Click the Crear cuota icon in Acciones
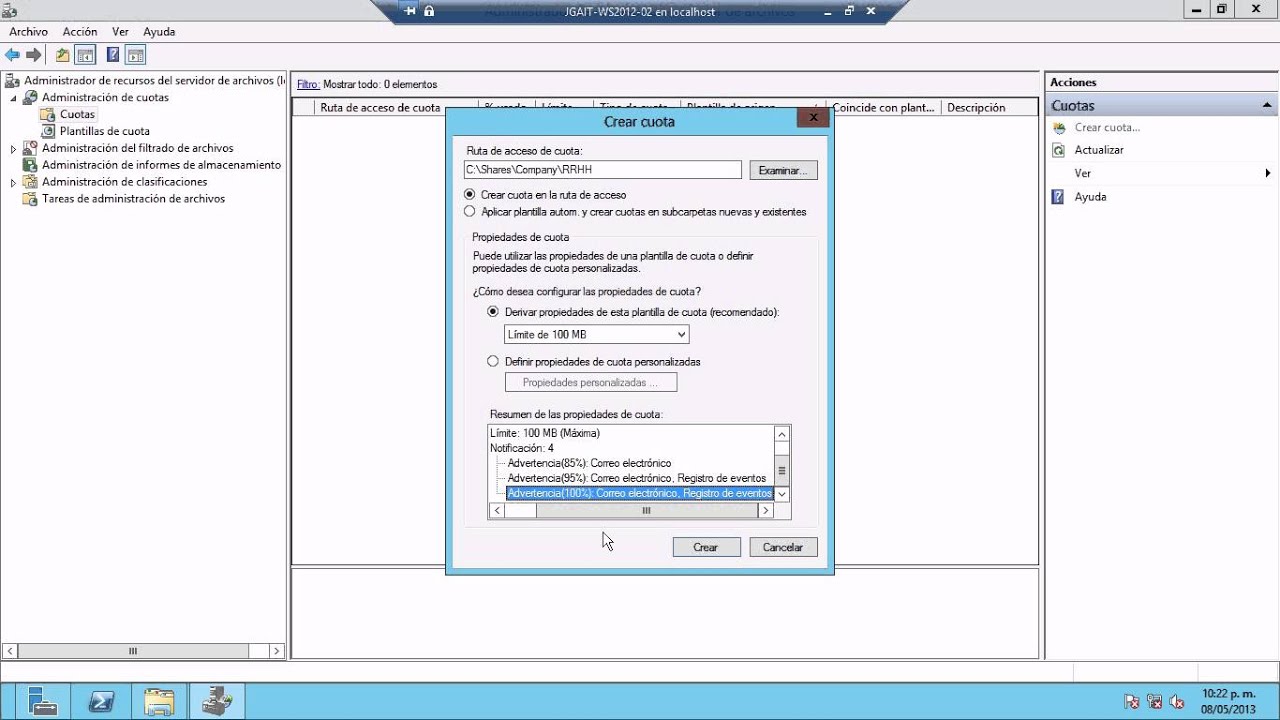Image resolution: width=1280 pixels, height=720 pixels. click(x=1058, y=127)
